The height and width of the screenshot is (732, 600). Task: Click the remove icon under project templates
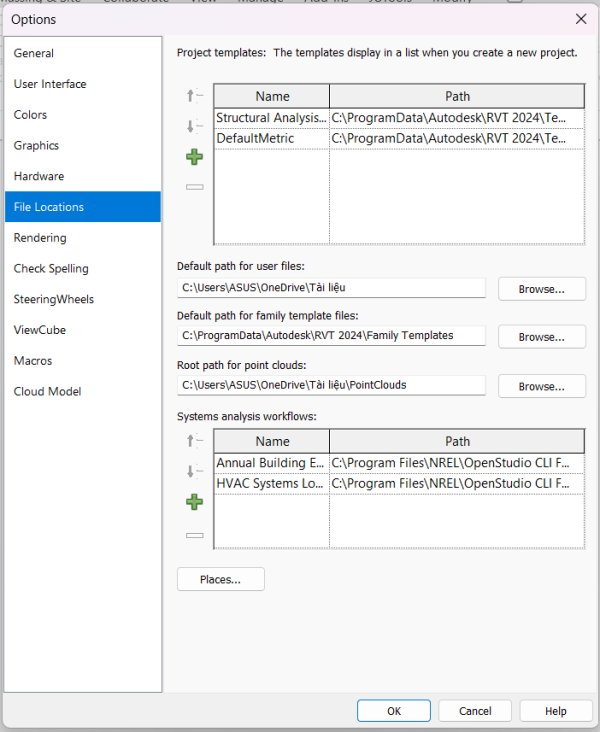tap(194, 187)
